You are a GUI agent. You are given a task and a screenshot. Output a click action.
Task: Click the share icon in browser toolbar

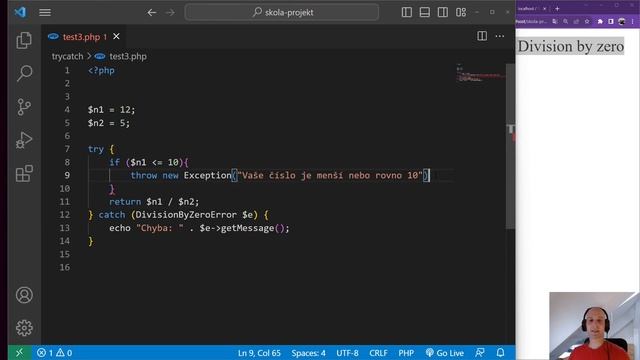pyautogui.click(x=576, y=21)
